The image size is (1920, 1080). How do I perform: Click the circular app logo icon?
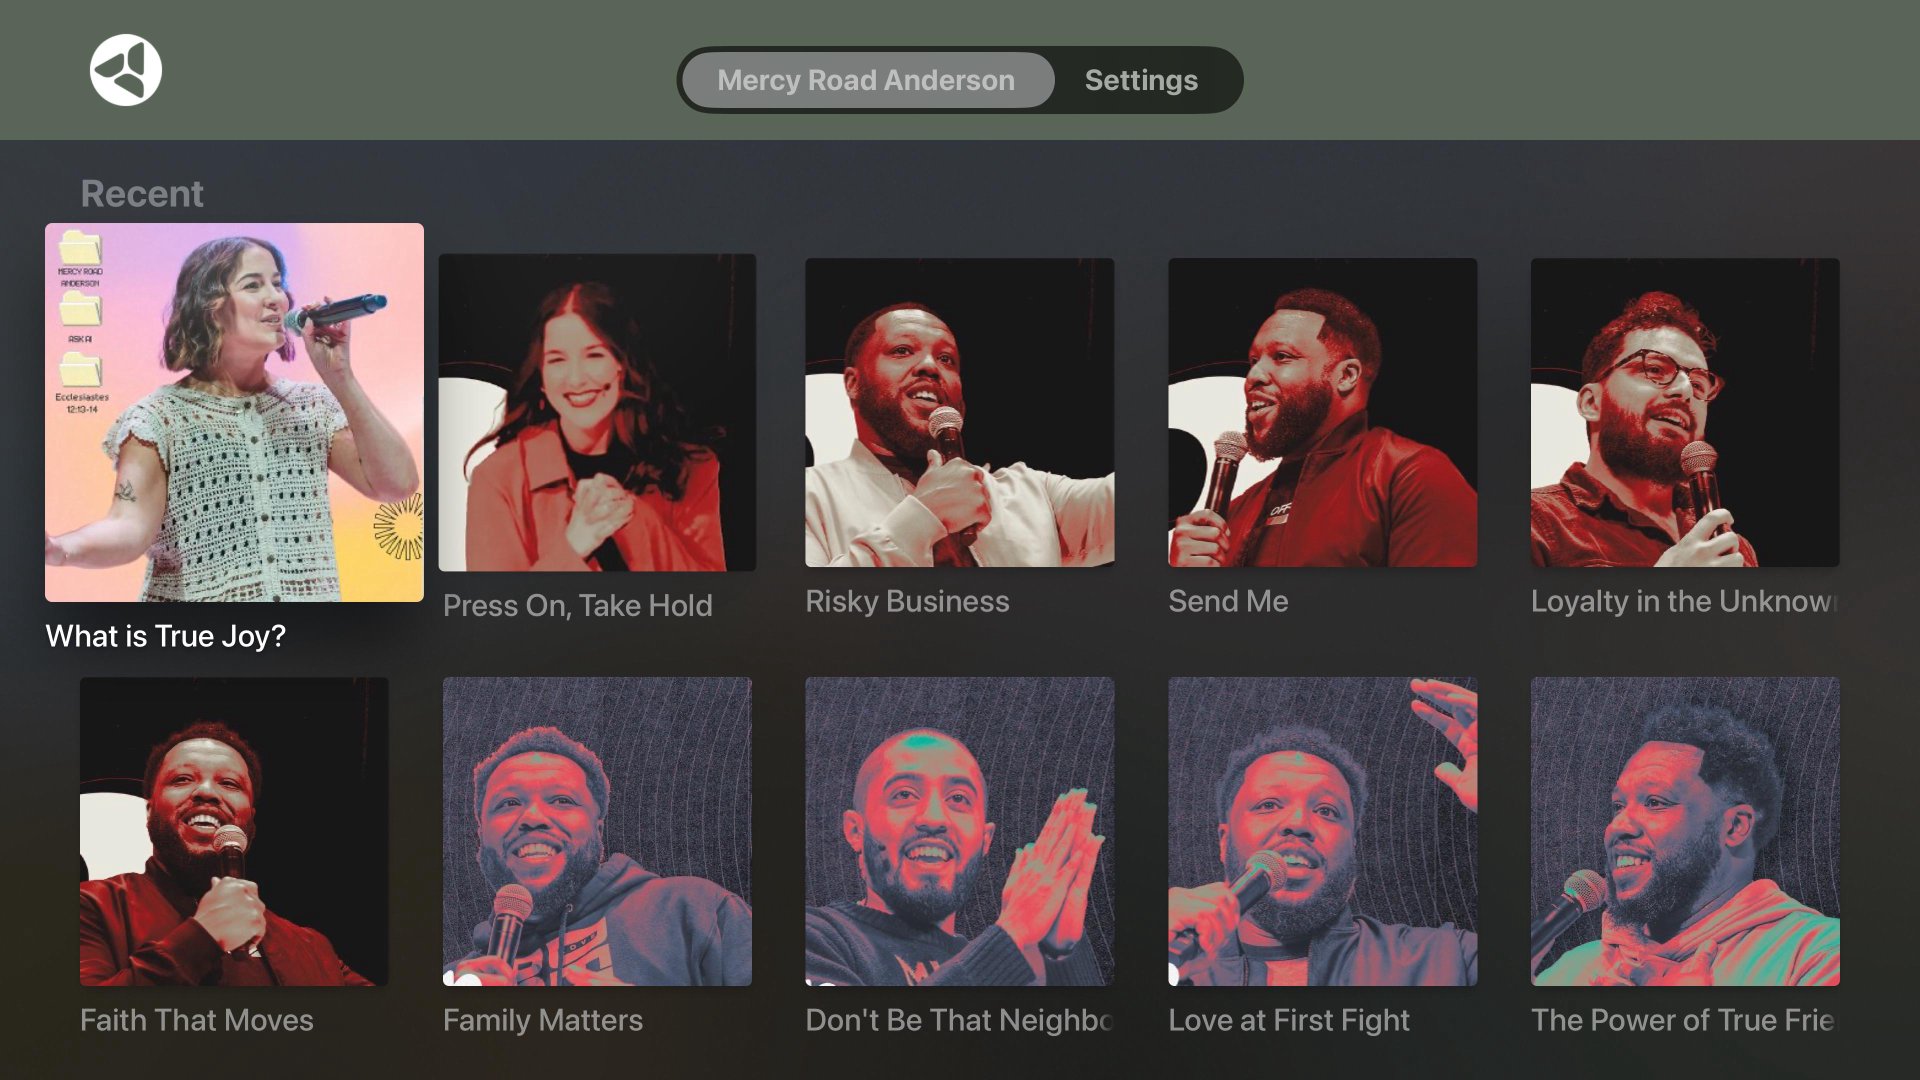(126, 70)
